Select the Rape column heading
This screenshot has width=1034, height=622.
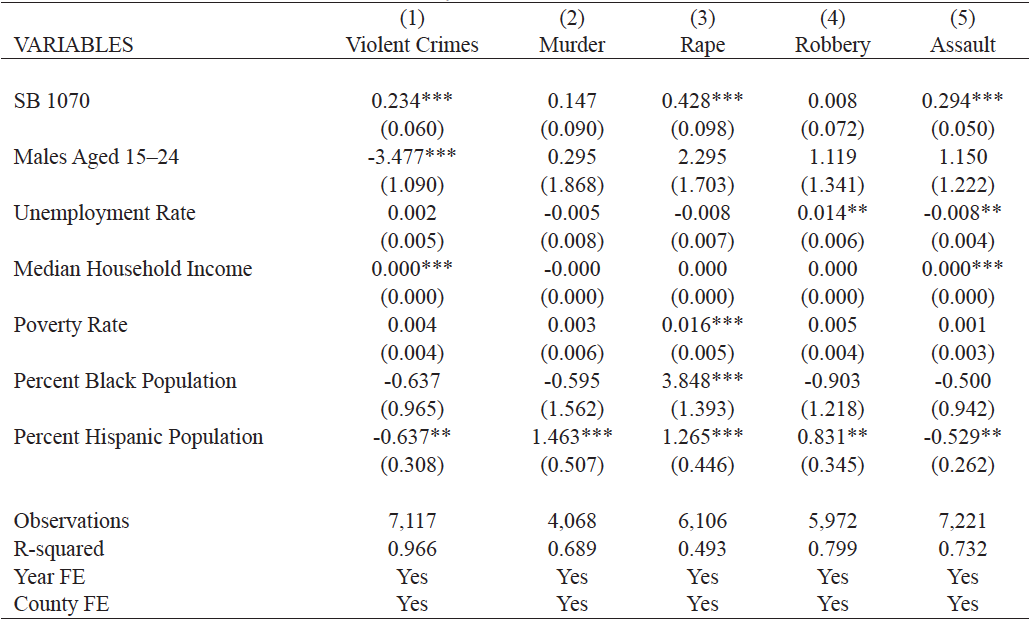(702, 45)
